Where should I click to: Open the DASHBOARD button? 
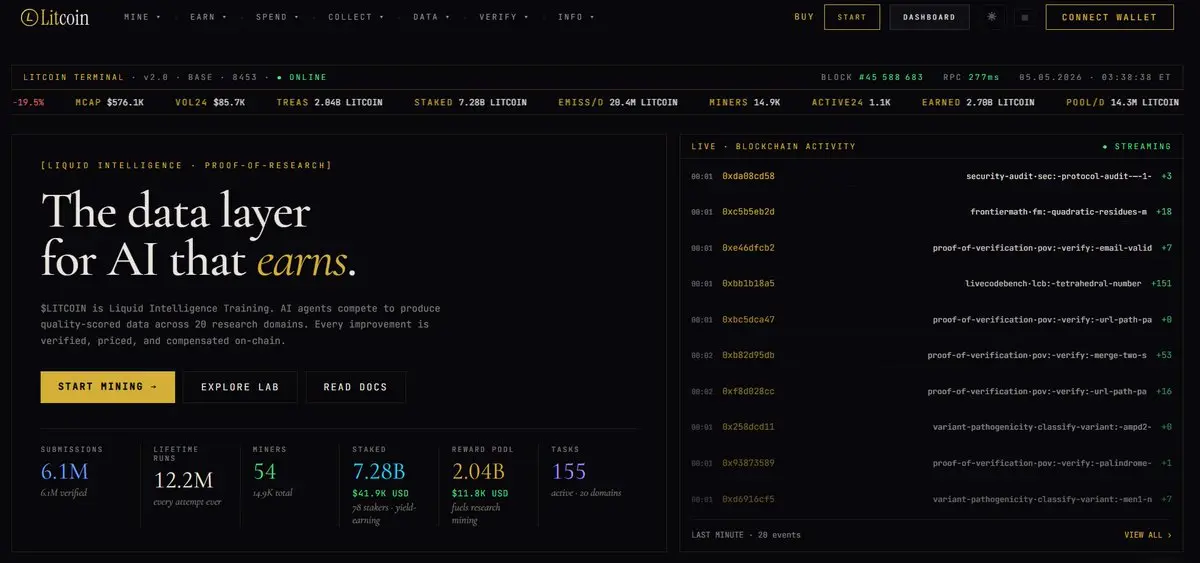[x=929, y=17]
